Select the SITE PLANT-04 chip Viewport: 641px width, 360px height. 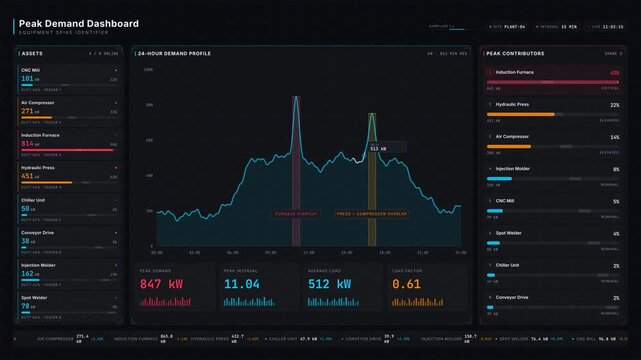(x=507, y=27)
